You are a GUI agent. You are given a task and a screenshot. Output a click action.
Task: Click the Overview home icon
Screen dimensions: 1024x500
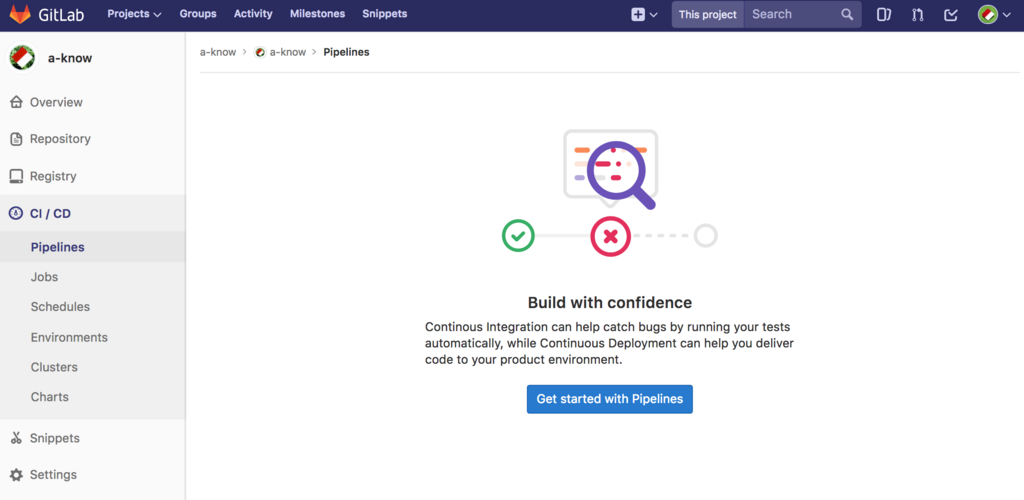(16, 102)
